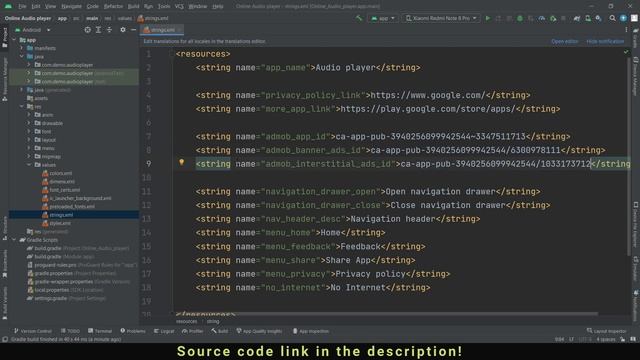Click the app_name string value 'Audio player'
640x360 pixels.
pos(345,67)
